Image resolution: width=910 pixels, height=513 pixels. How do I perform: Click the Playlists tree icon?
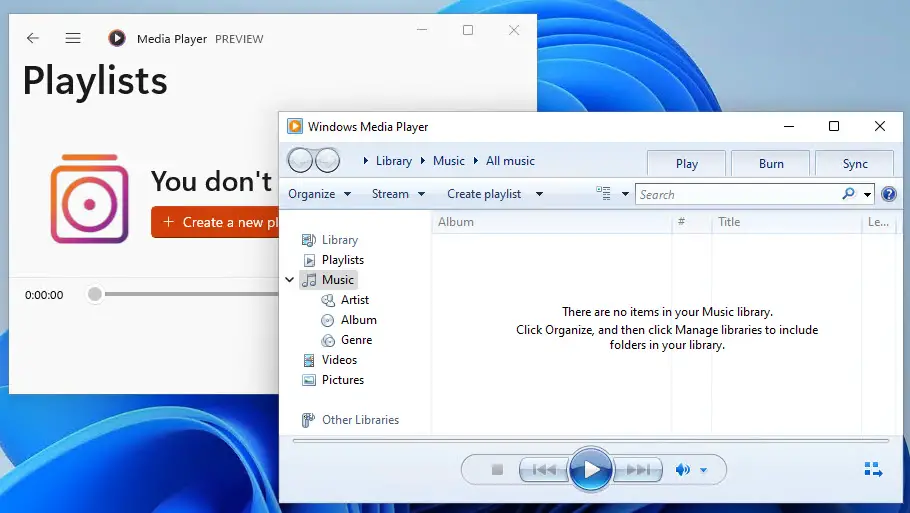309,261
